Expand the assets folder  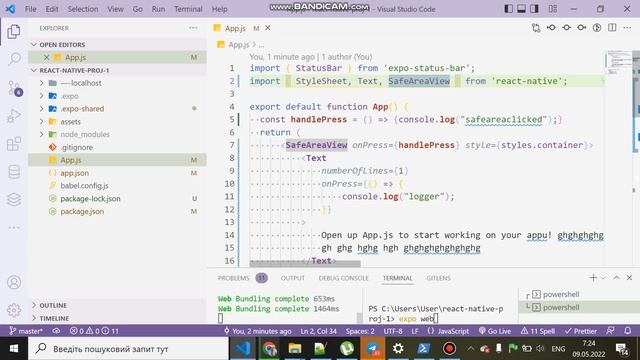[x=41, y=122]
